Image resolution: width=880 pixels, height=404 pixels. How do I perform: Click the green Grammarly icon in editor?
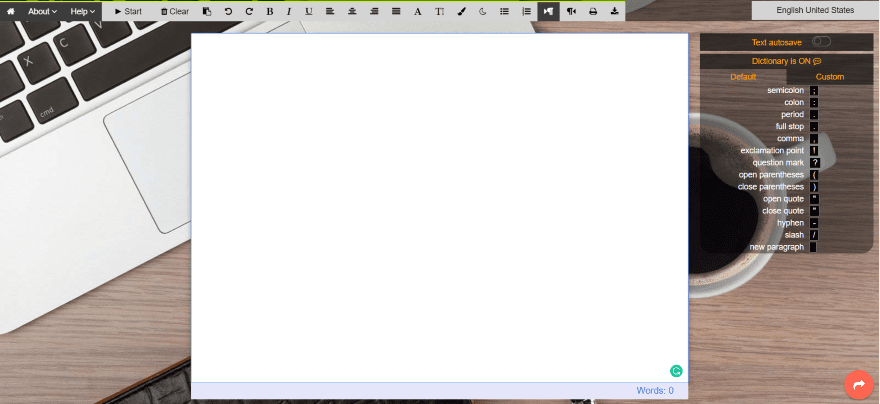point(676,371)
